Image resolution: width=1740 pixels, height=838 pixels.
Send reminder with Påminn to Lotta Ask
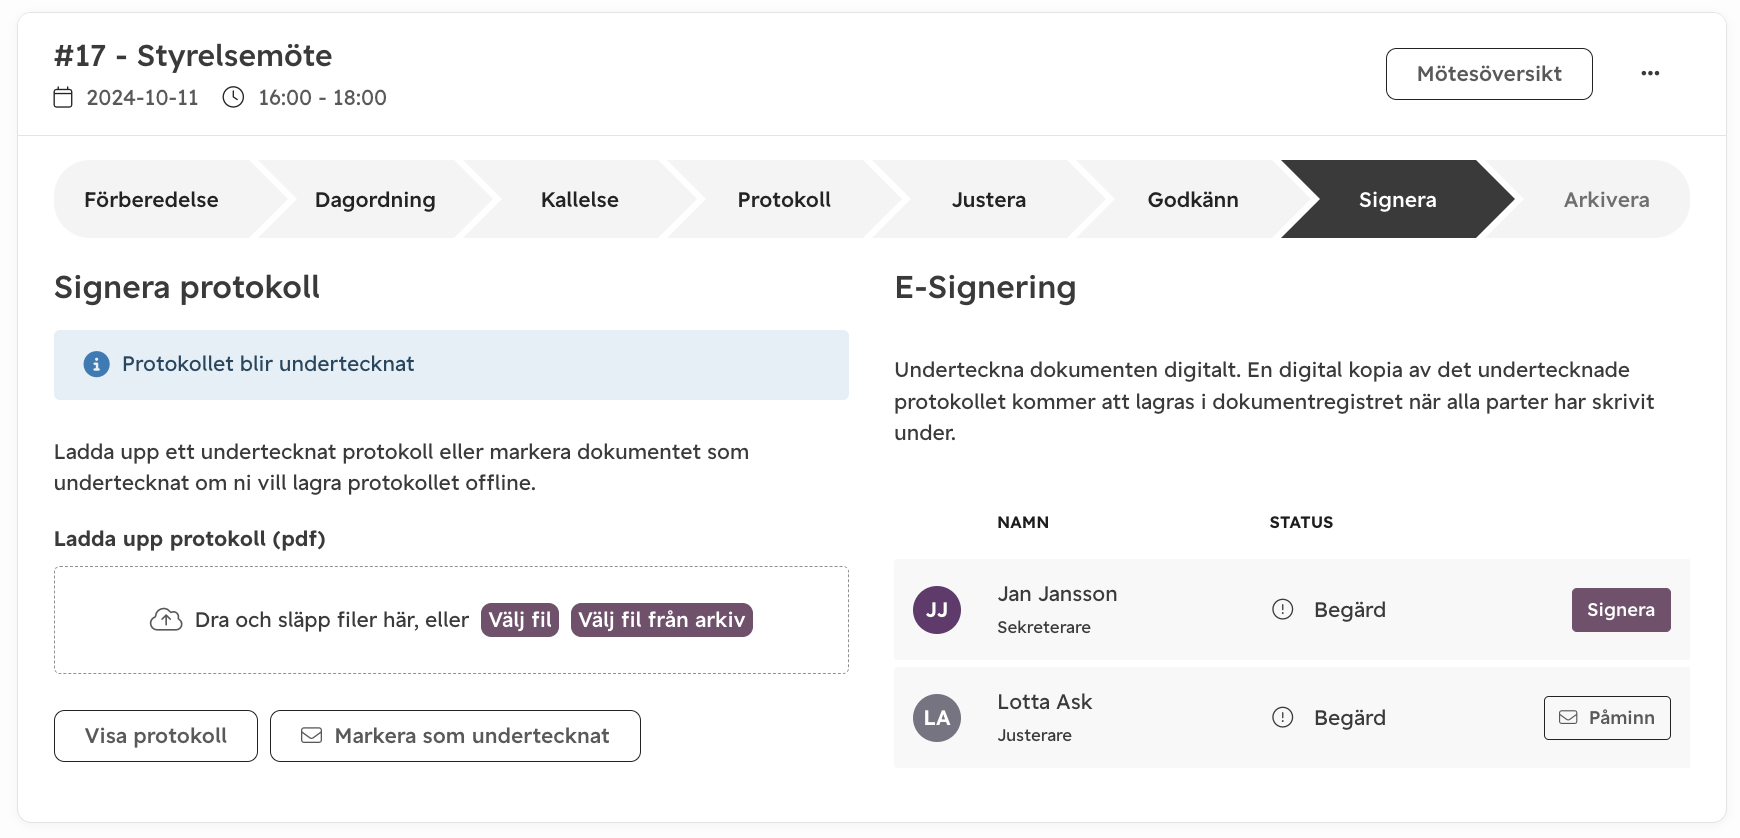click(1607, 718)
